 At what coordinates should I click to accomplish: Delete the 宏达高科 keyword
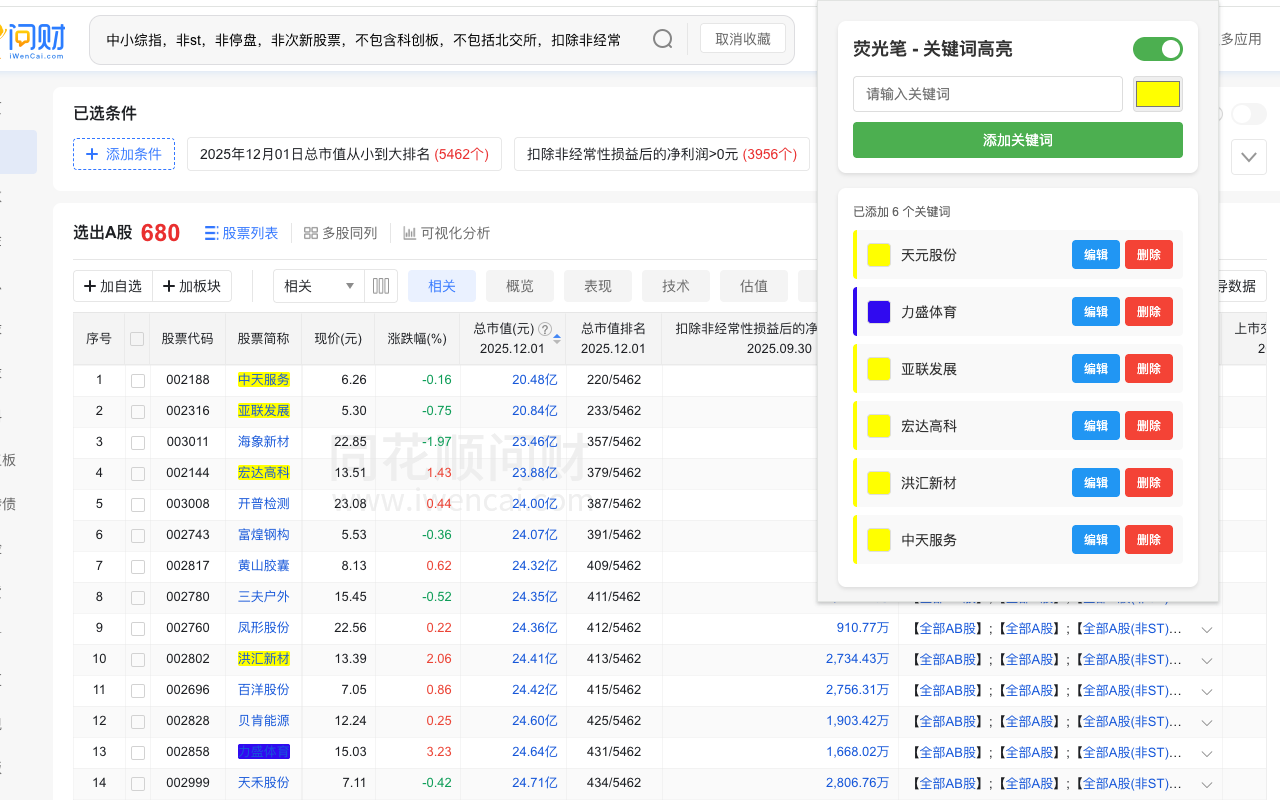(1149, 426)
